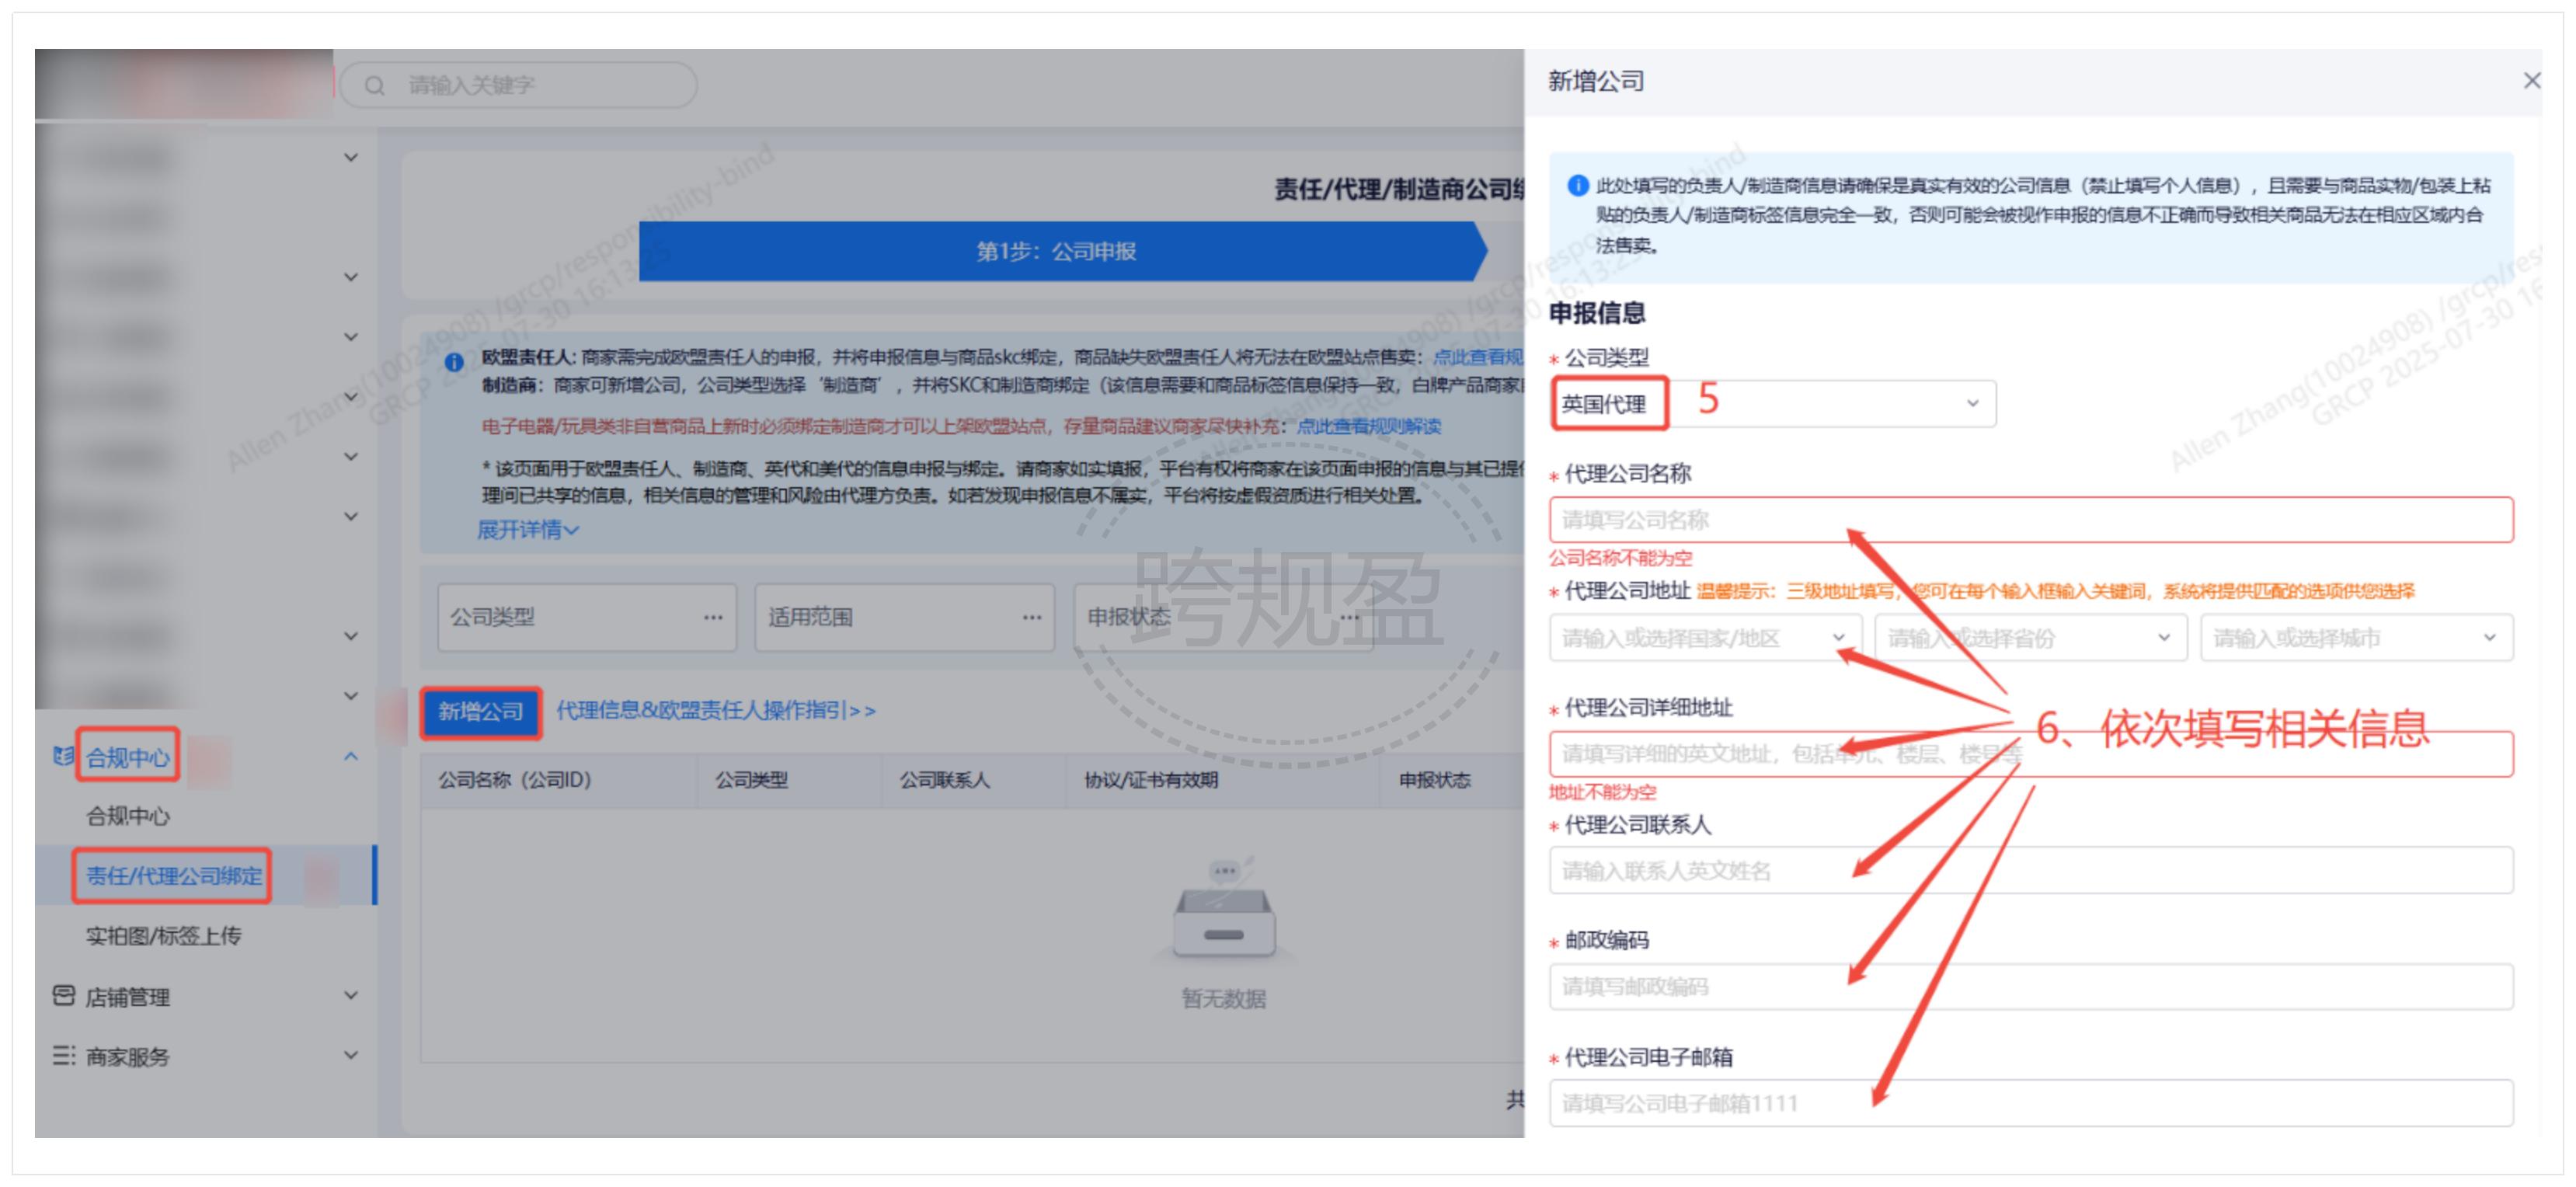The height and width of the screenshot is (1187, 2576).
Task: Select 实拍图/标签上传 menu item
Action: (x=163, y=936)
